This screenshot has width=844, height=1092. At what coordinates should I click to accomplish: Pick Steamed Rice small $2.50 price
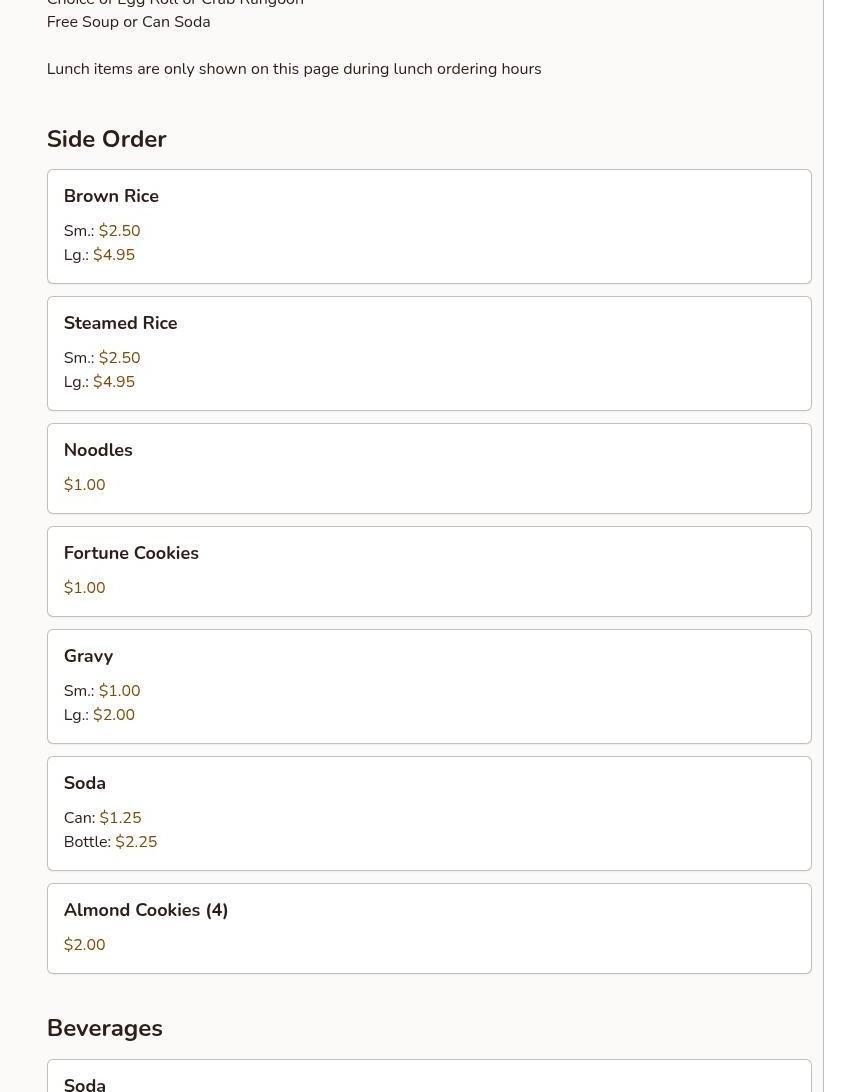pyautogui.click(x=119, y=358)
